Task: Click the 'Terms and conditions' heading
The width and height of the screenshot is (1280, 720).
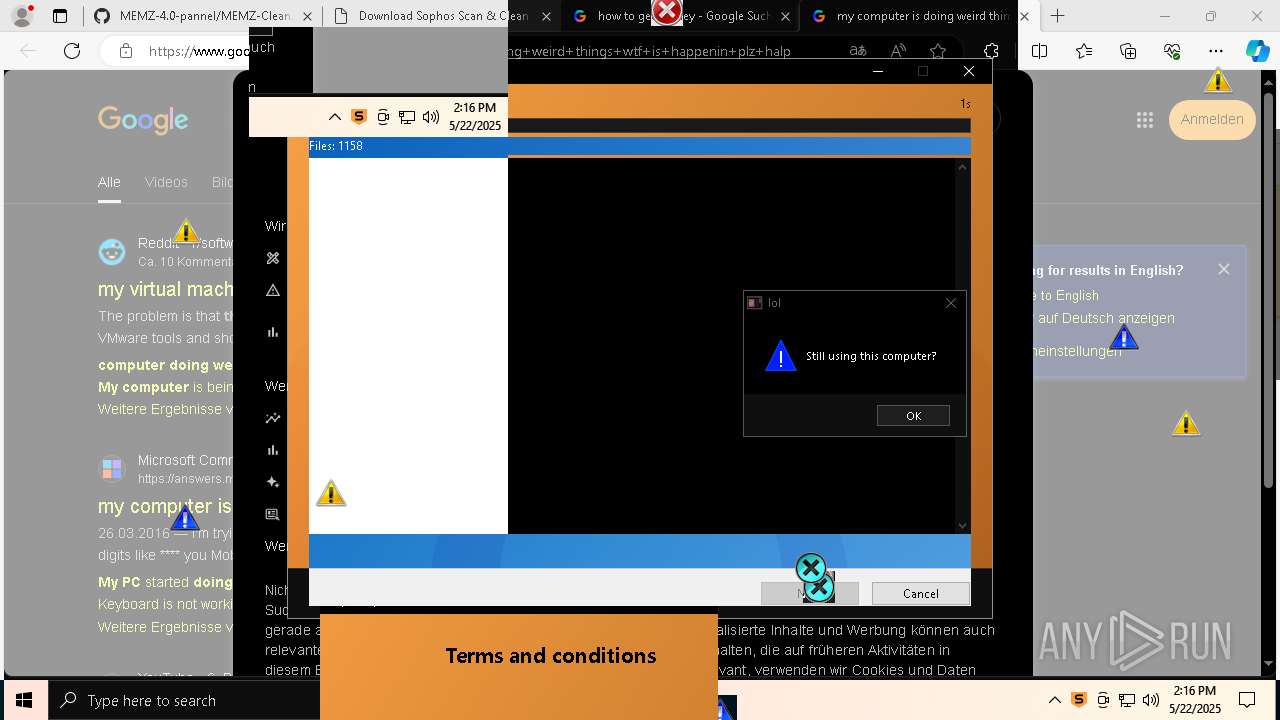Action: pos(551,656)
